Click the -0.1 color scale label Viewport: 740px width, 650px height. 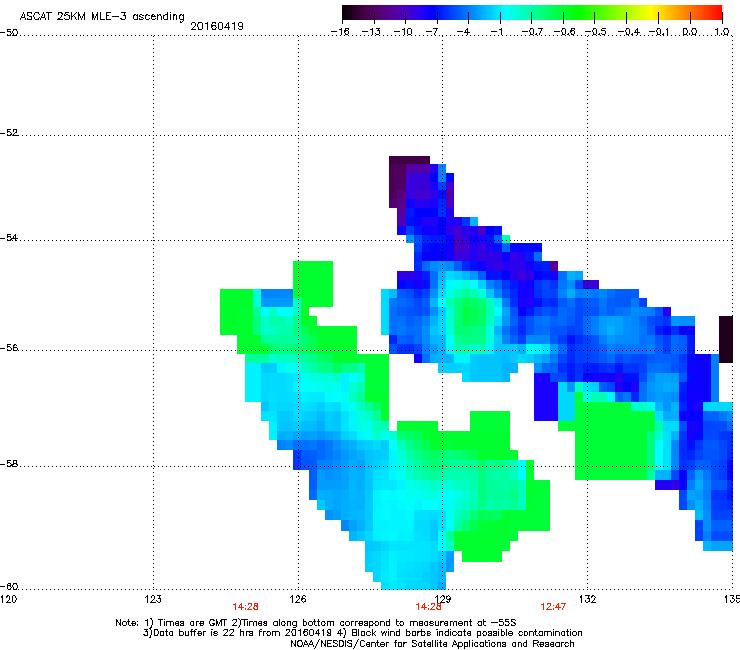click(659, 32)
